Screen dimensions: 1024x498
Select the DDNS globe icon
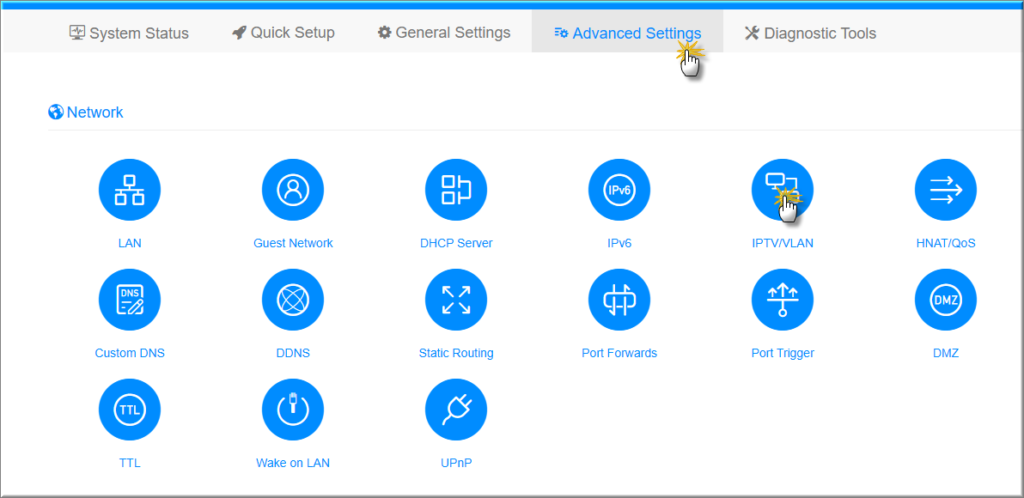pos(293,300)
